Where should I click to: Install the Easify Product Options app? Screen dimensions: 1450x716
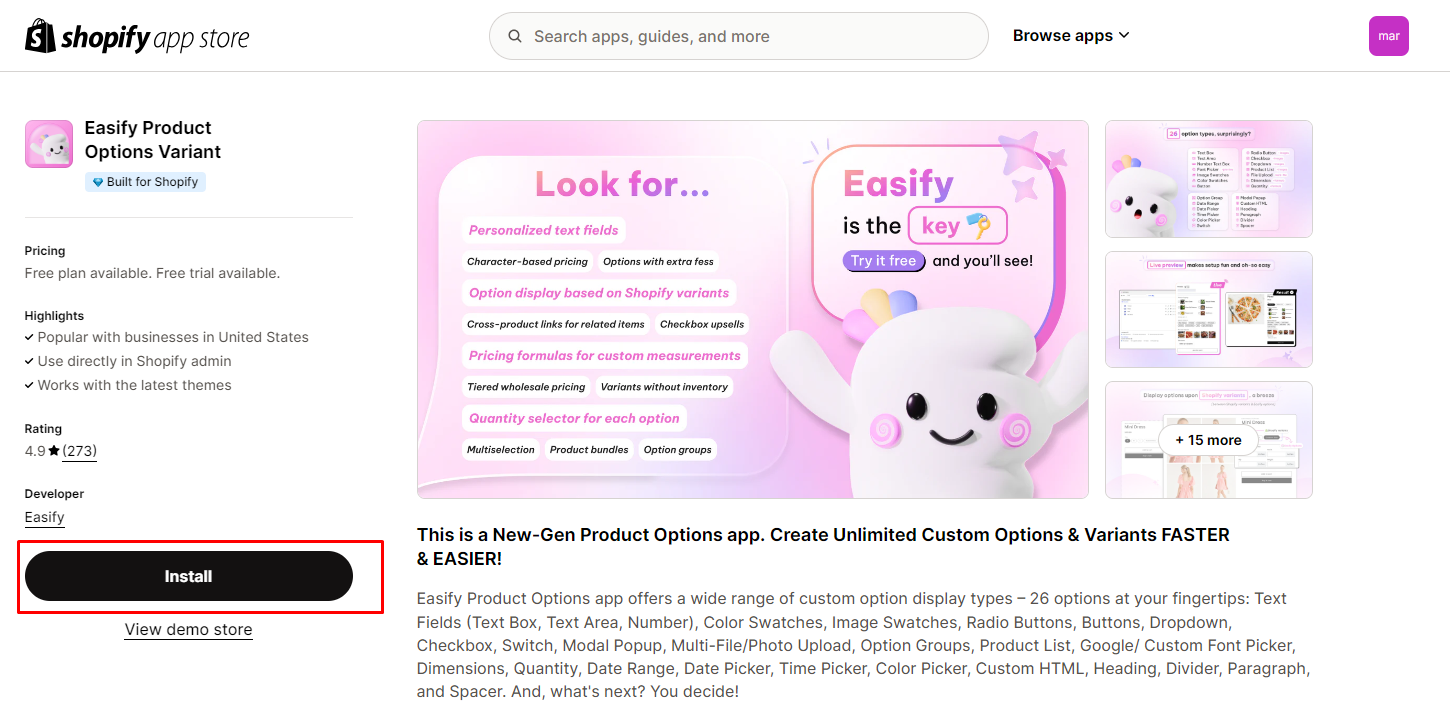(x=189, y=576)
